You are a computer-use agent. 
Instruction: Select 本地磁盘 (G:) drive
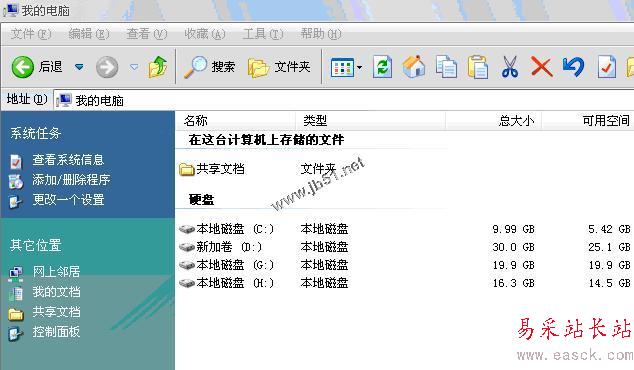226,265
